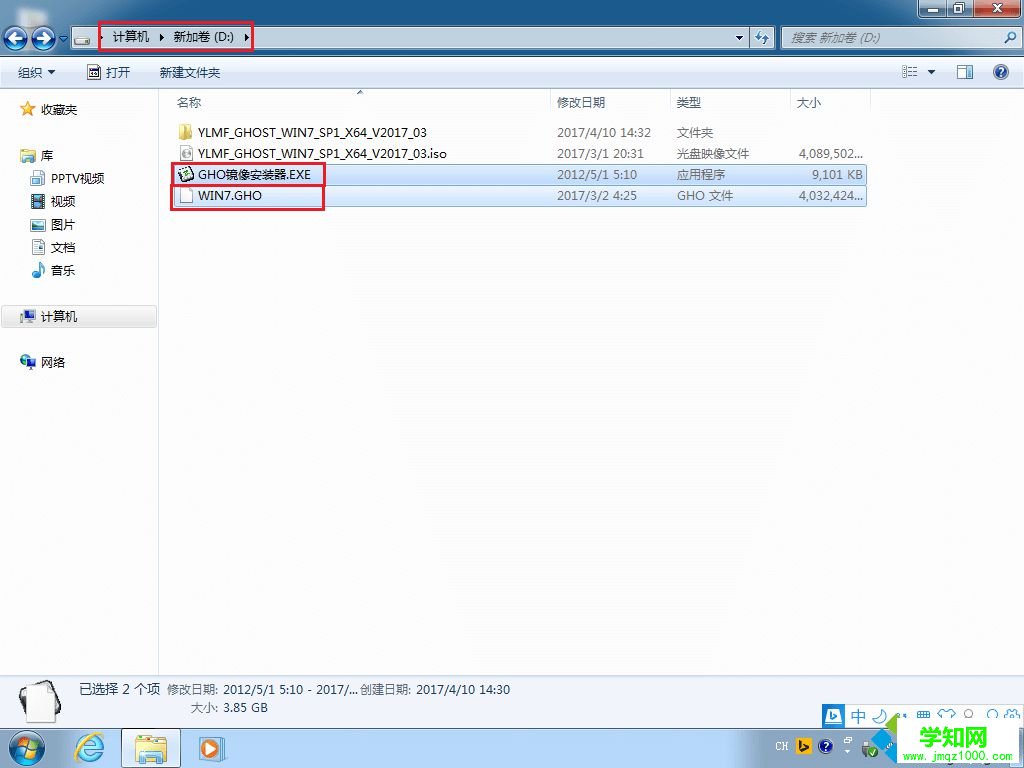This screenshot has width=1024, height=768.
Task: Open the 组织 dropdown menu
Action: pyautogui.click(x=36, y=72)
